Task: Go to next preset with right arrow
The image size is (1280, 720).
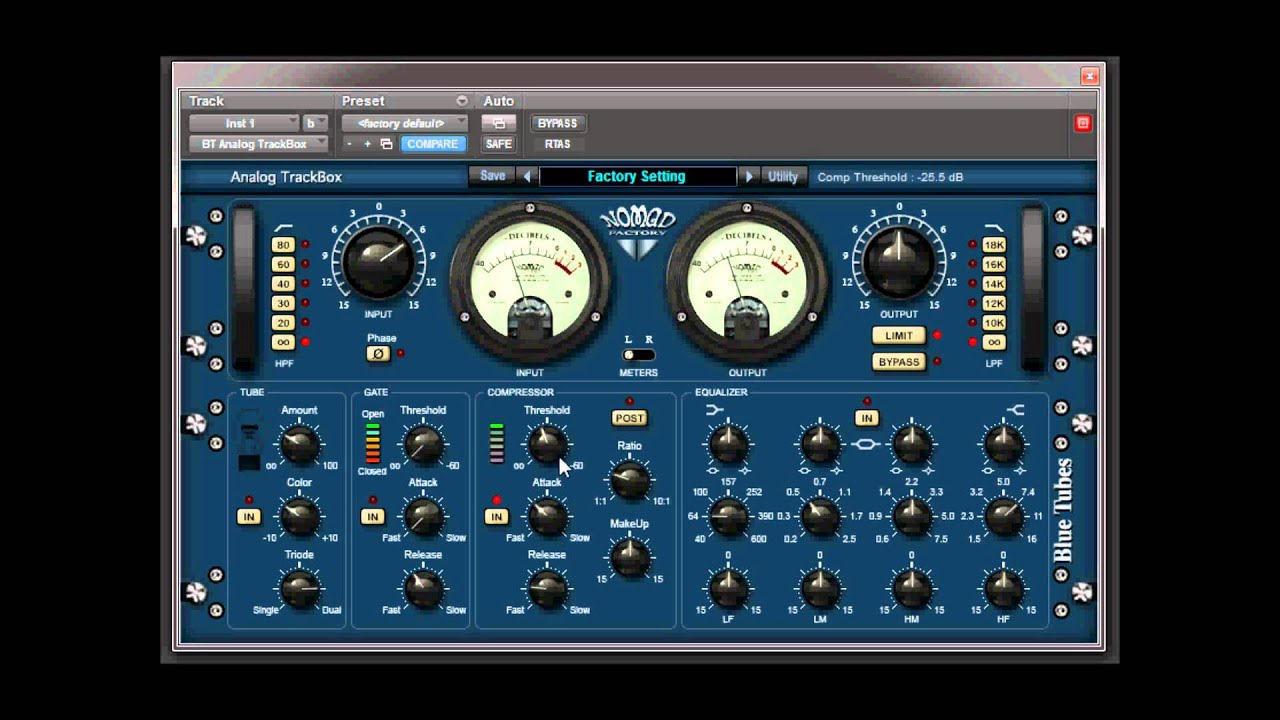Action: [748, 177]
